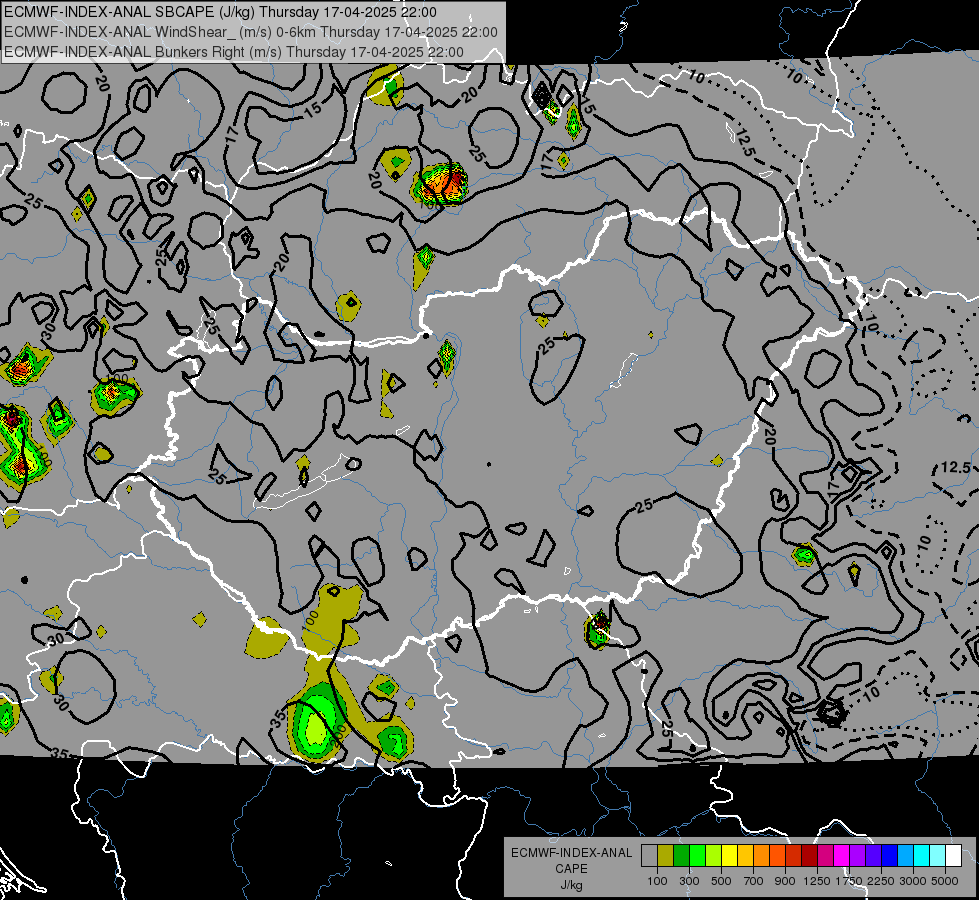Click the 900 value under the legend

point(785,881)
